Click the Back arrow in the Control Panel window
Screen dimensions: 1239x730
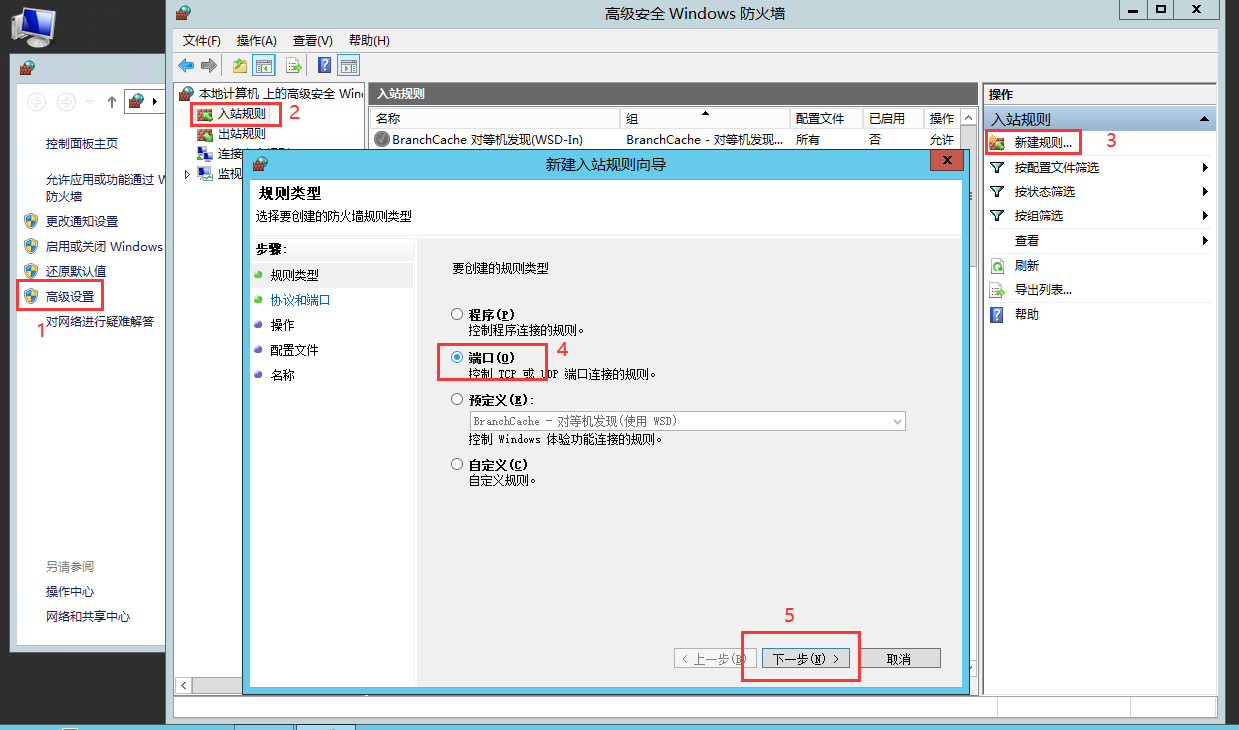pyautogui.click(x=36, y=101)
